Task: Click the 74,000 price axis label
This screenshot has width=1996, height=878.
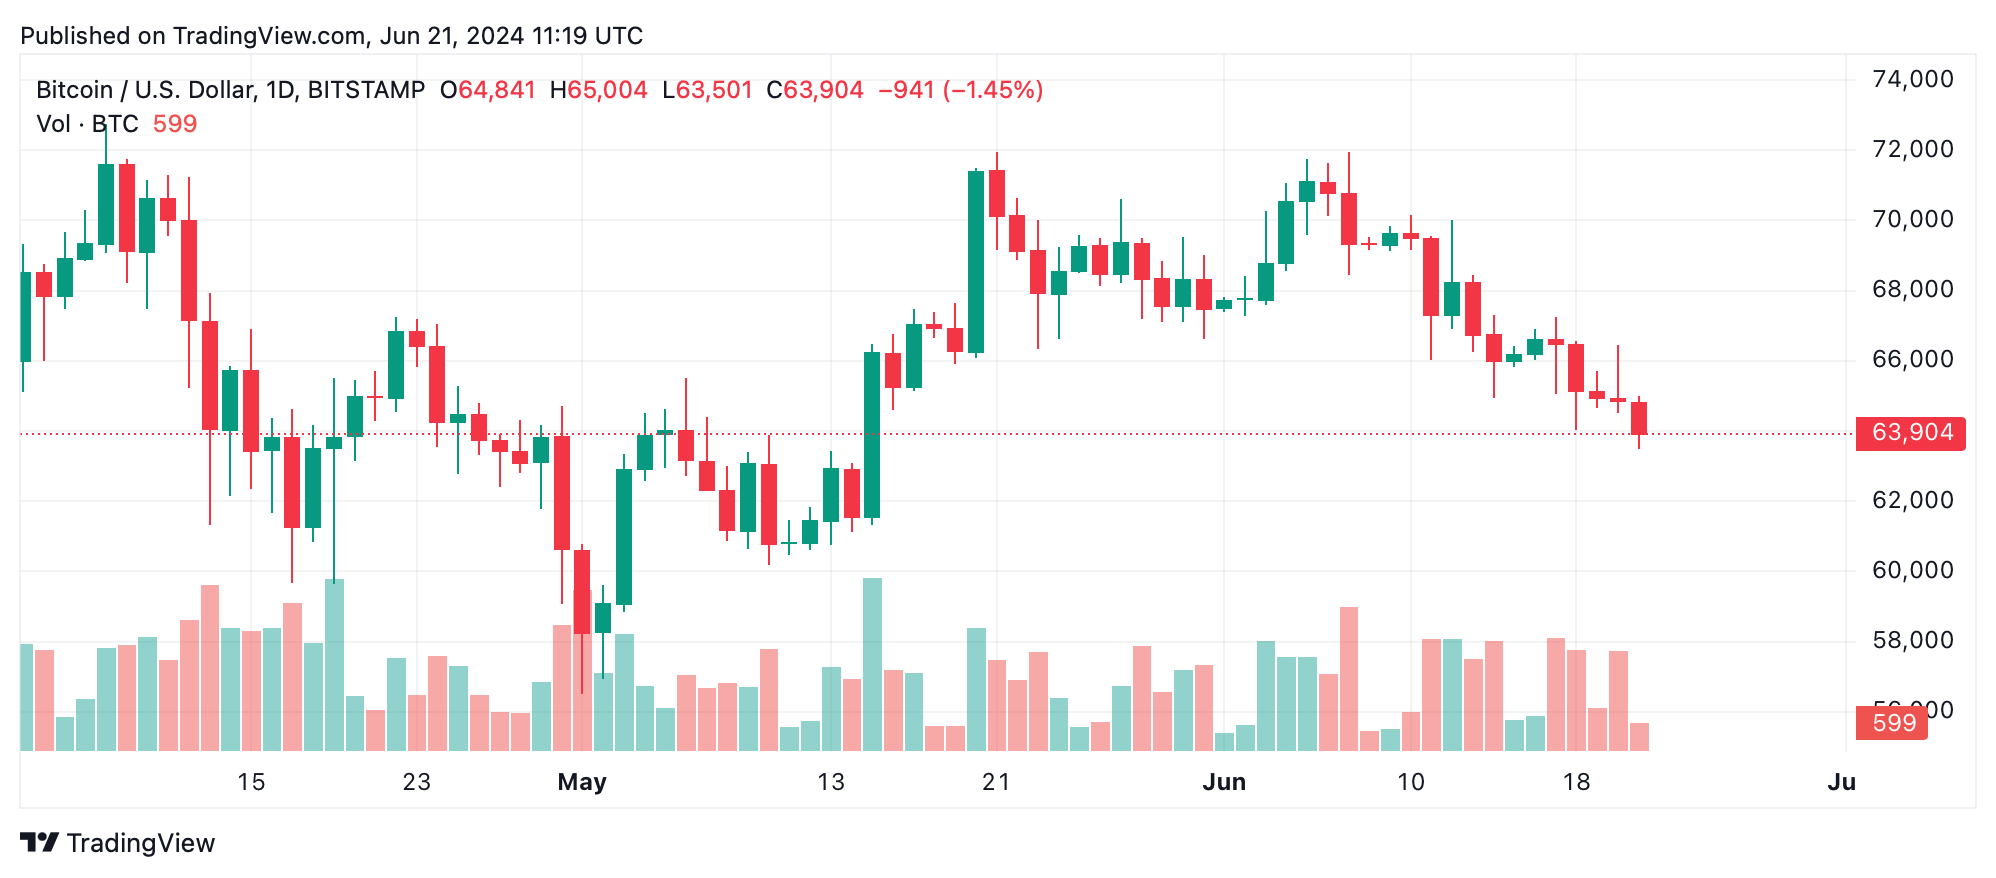Action: [1912, 79]
